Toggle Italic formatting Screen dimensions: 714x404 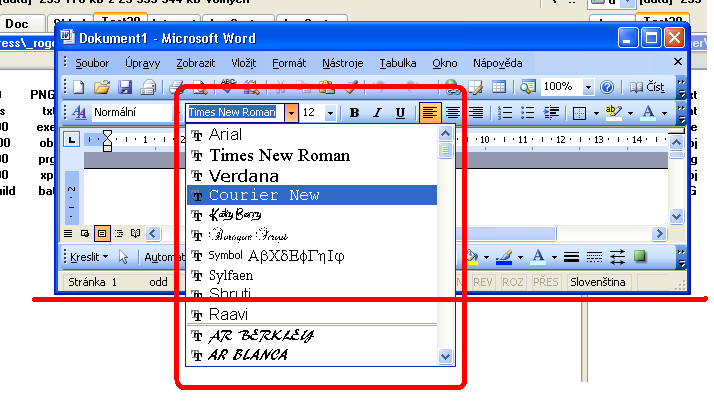[x=377, y=113]
